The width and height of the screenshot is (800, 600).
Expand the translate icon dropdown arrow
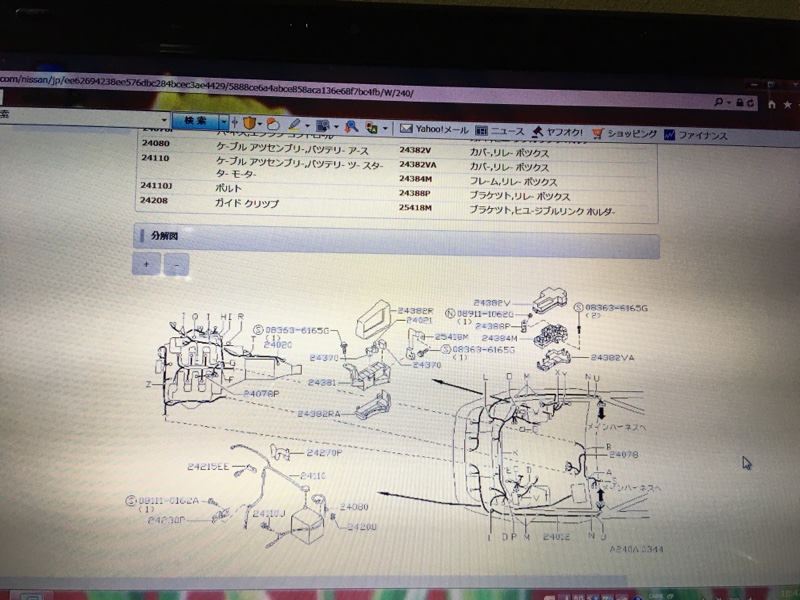pyautogui.click(x=385, y=128)
